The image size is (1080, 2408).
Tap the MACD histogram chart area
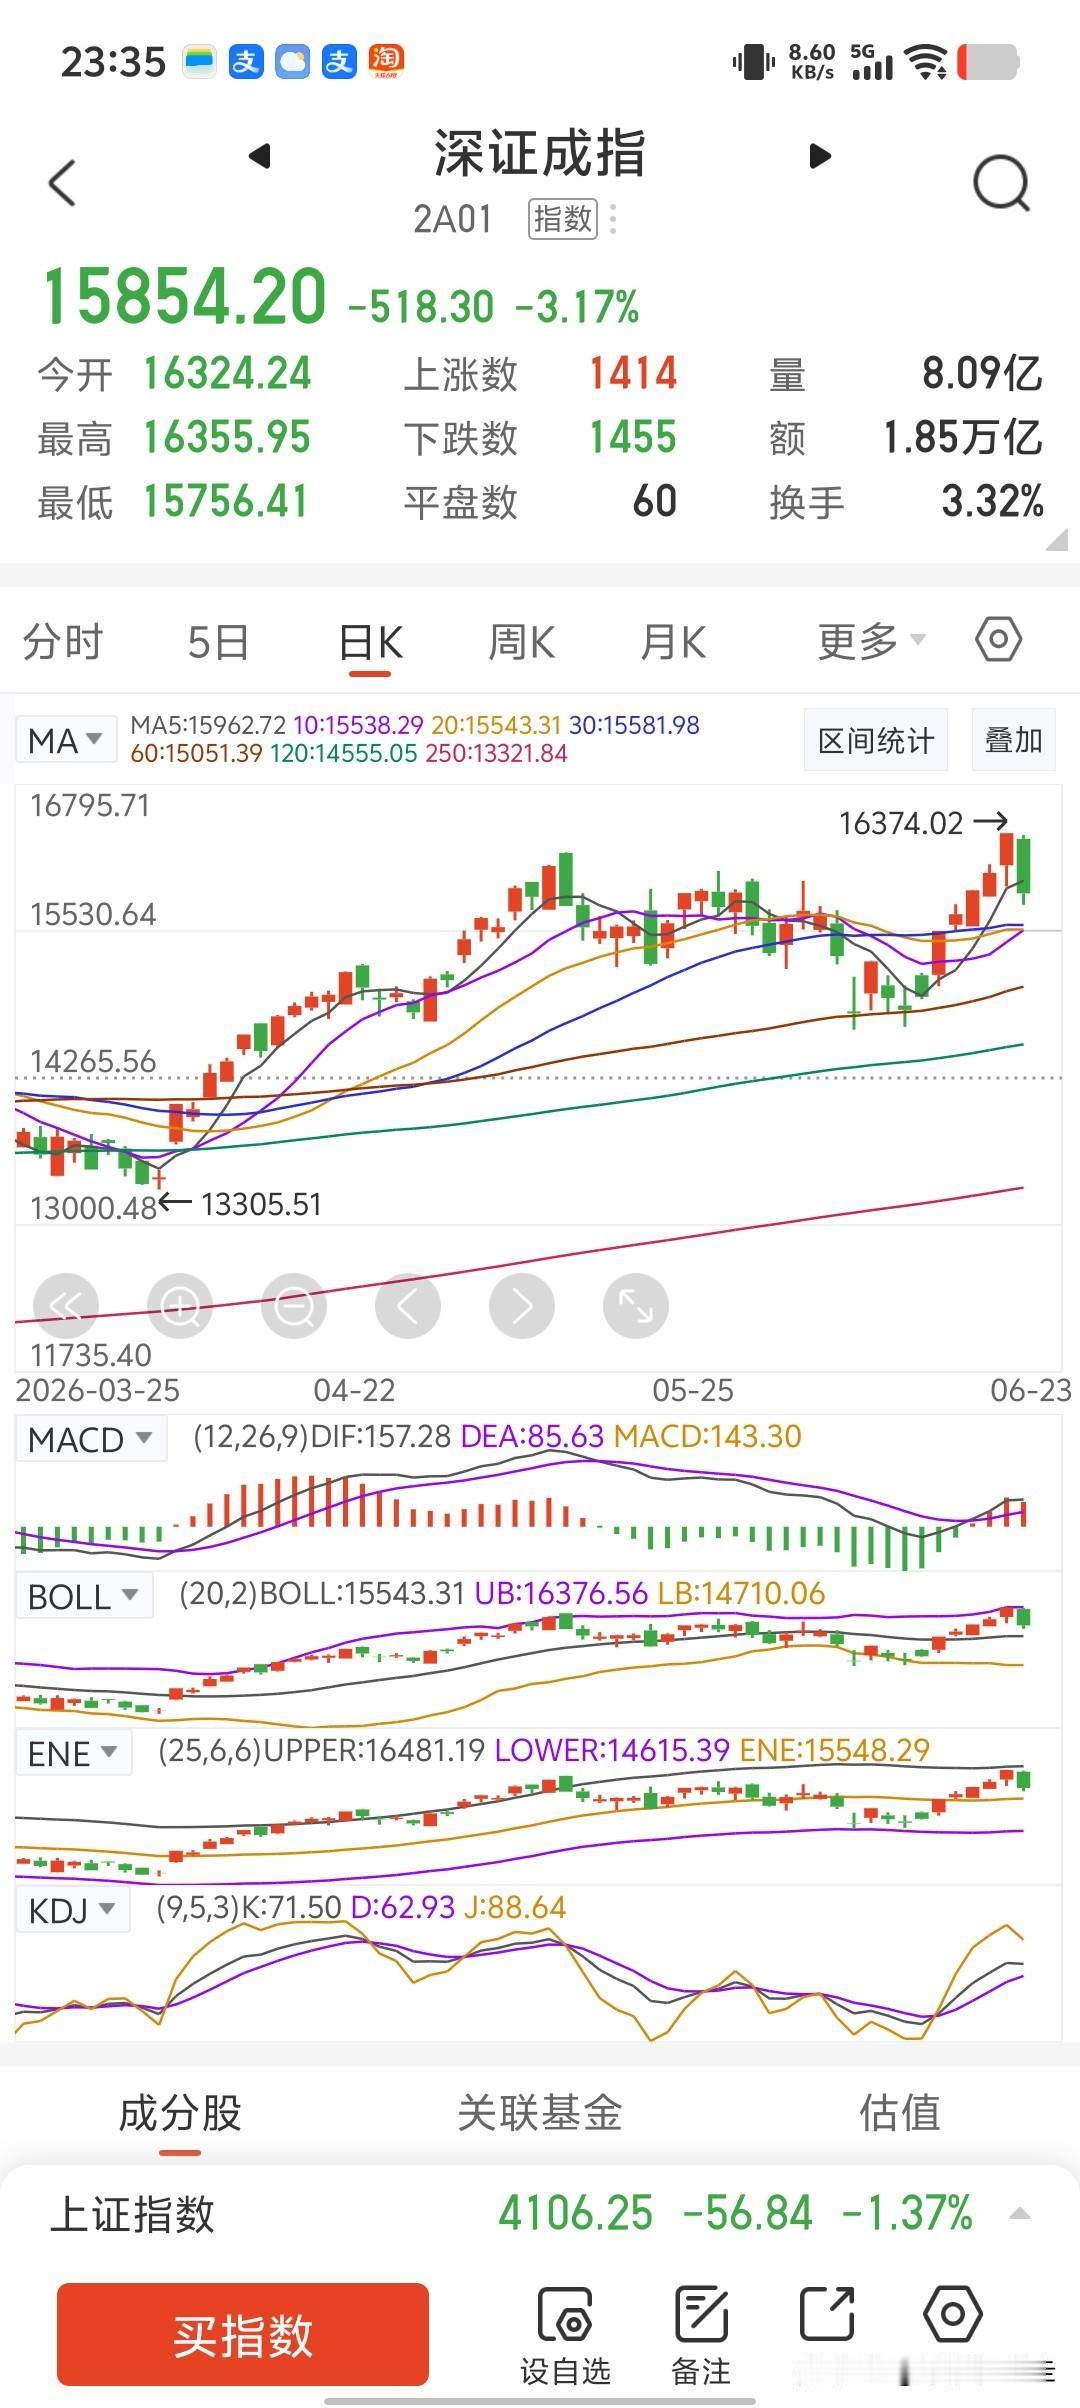[538, 1515]
